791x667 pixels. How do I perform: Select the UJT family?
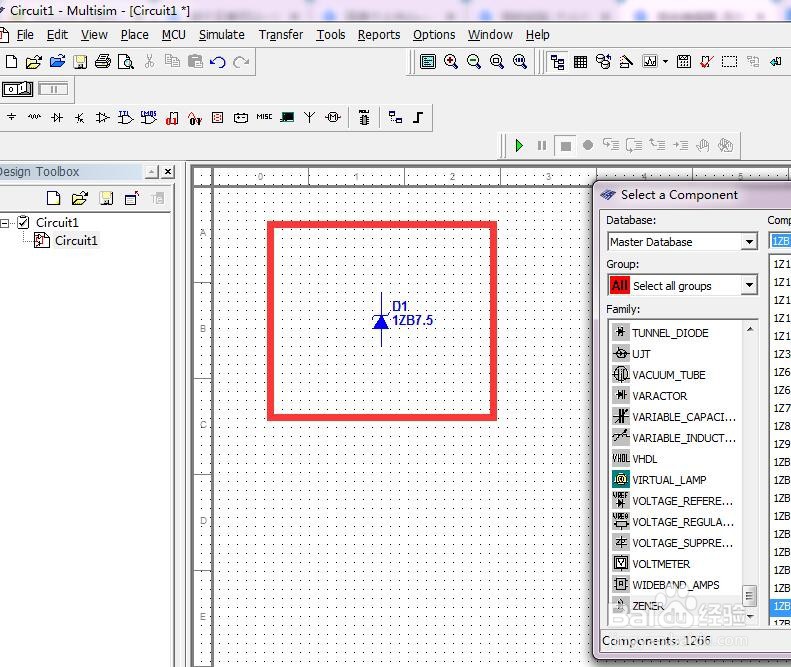[x=641, y=354]
